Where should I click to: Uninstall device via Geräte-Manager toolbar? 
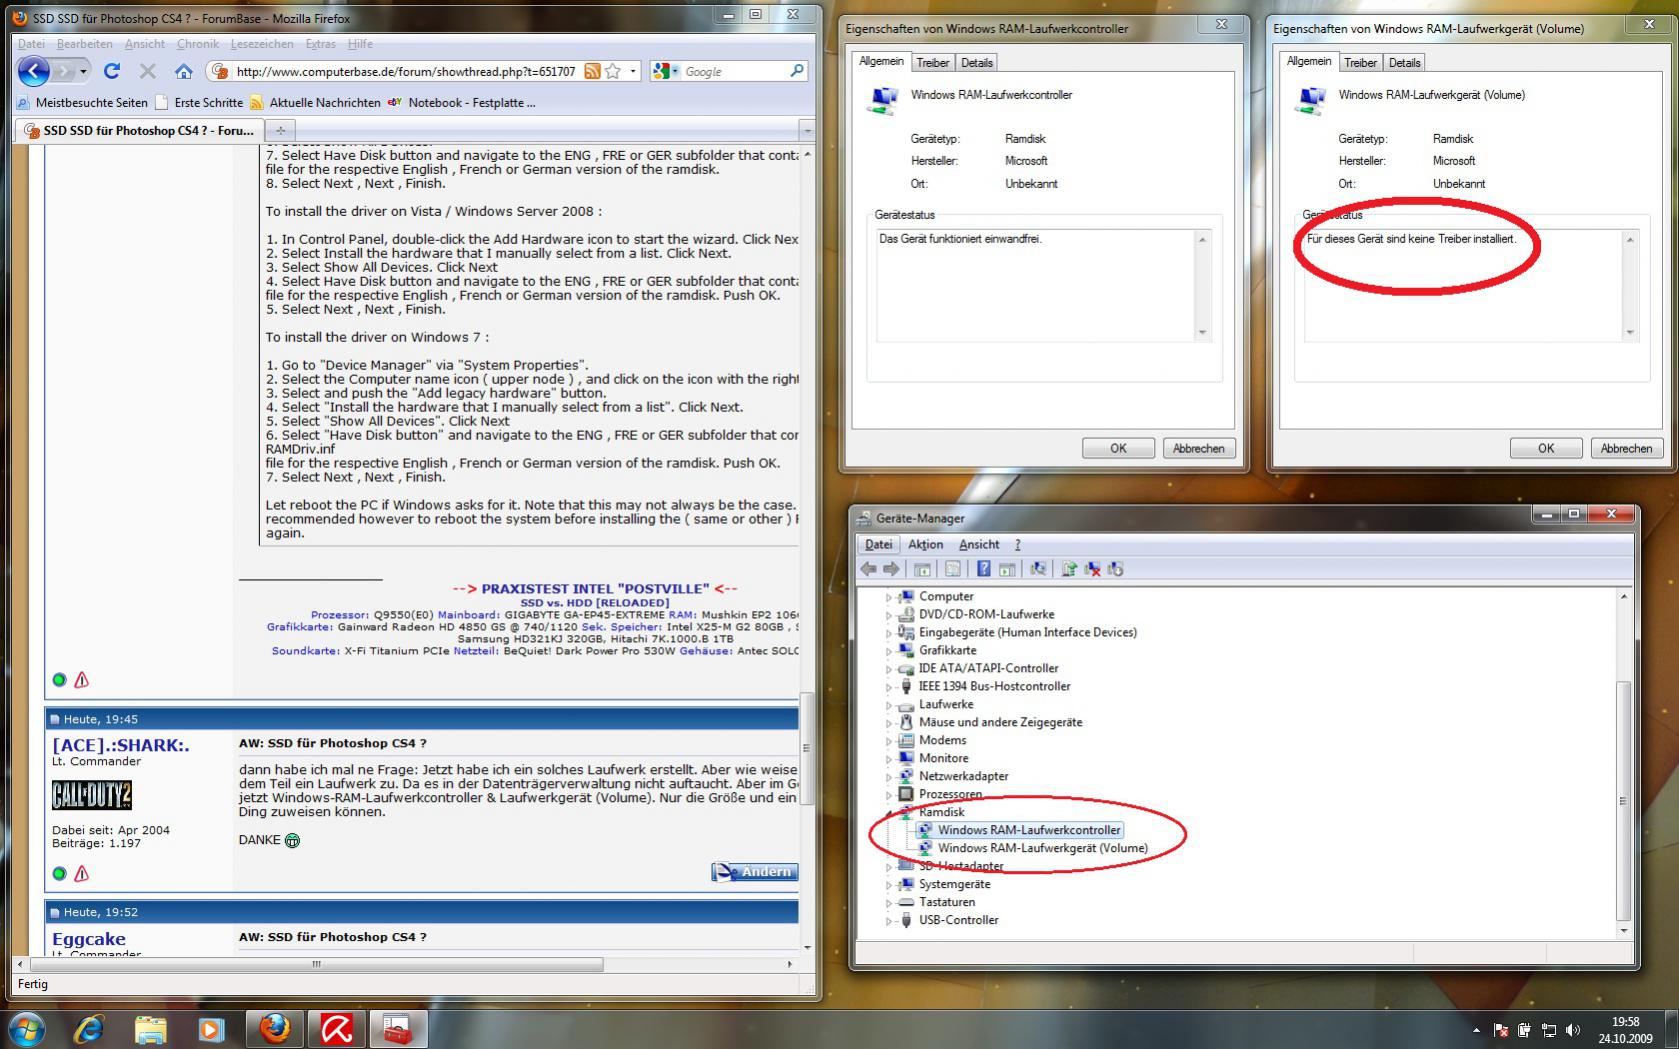tap(1093, 569)
